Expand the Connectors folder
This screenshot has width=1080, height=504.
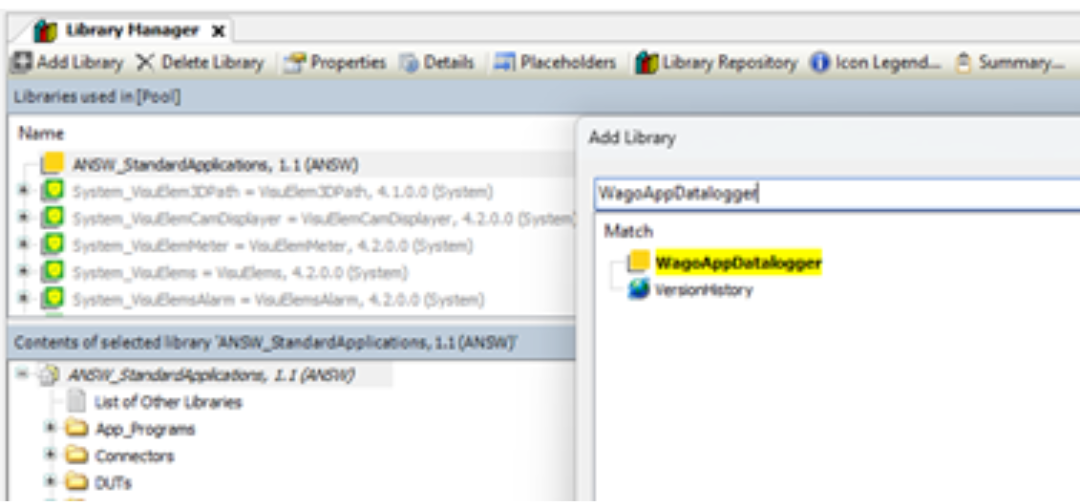50,455
